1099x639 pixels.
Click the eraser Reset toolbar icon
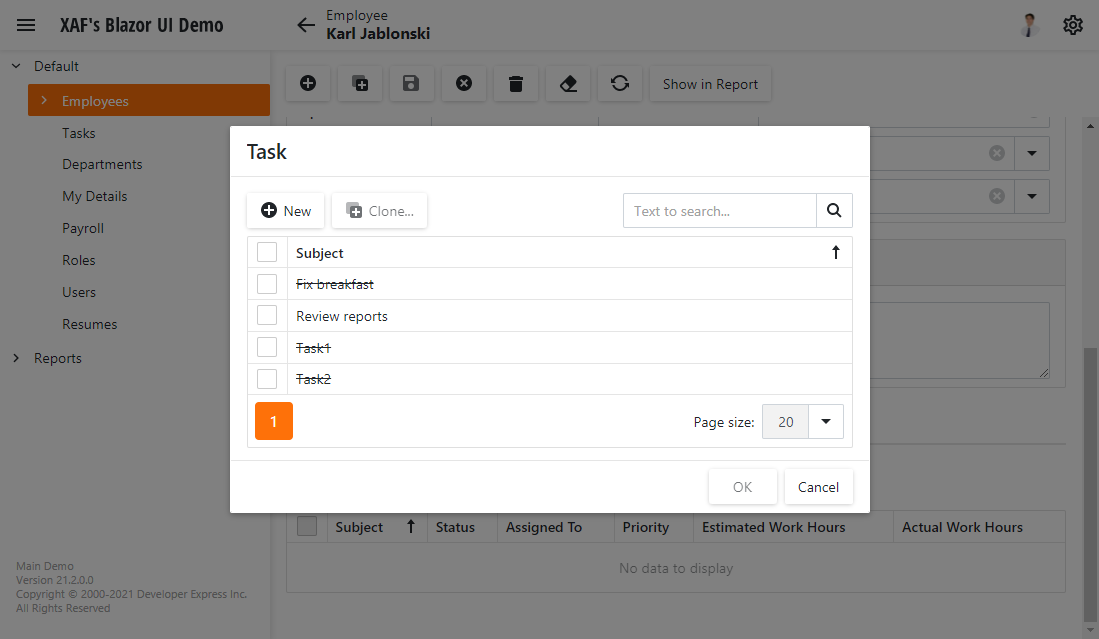[568, 83]
